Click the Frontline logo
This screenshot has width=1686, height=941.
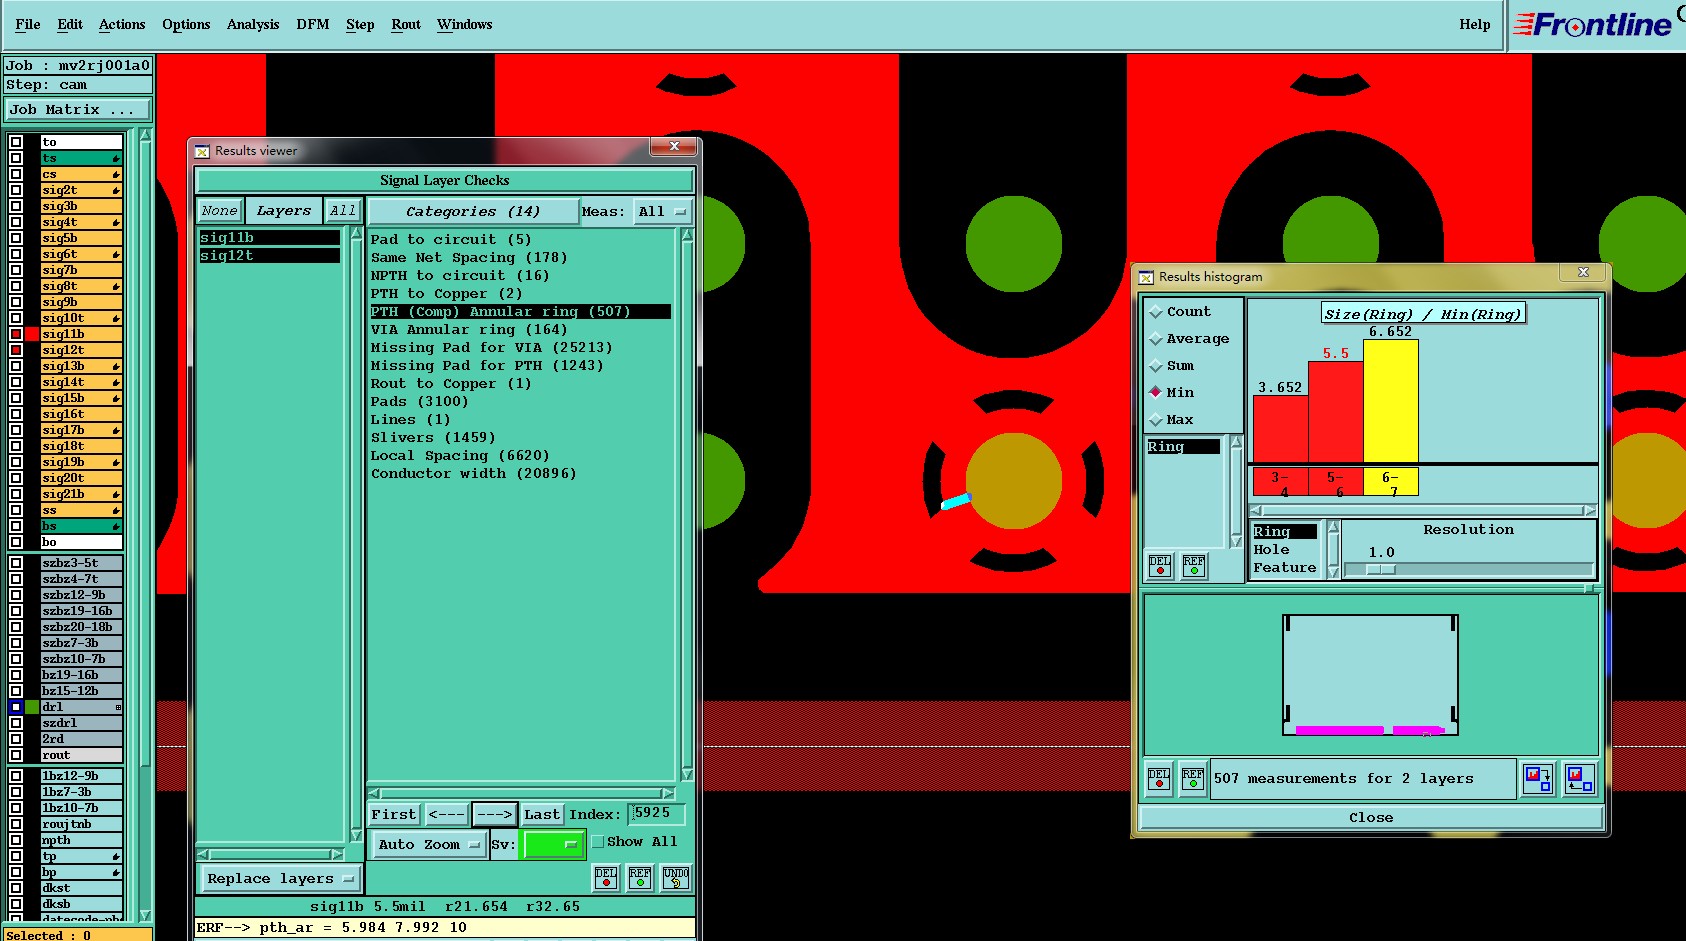(1593, 25)
